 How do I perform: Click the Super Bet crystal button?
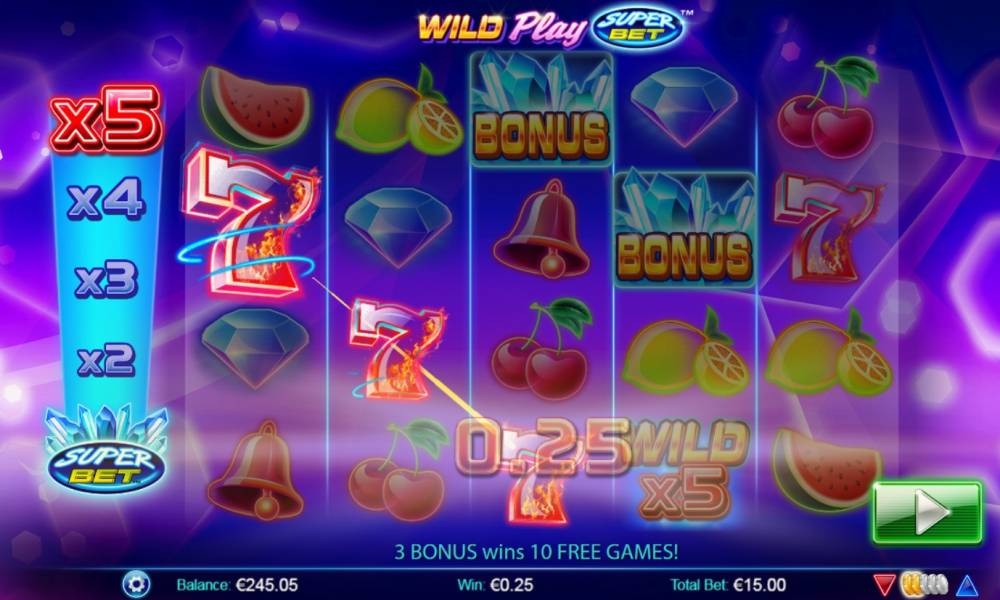pyautogui.click(x=107, y=451)
